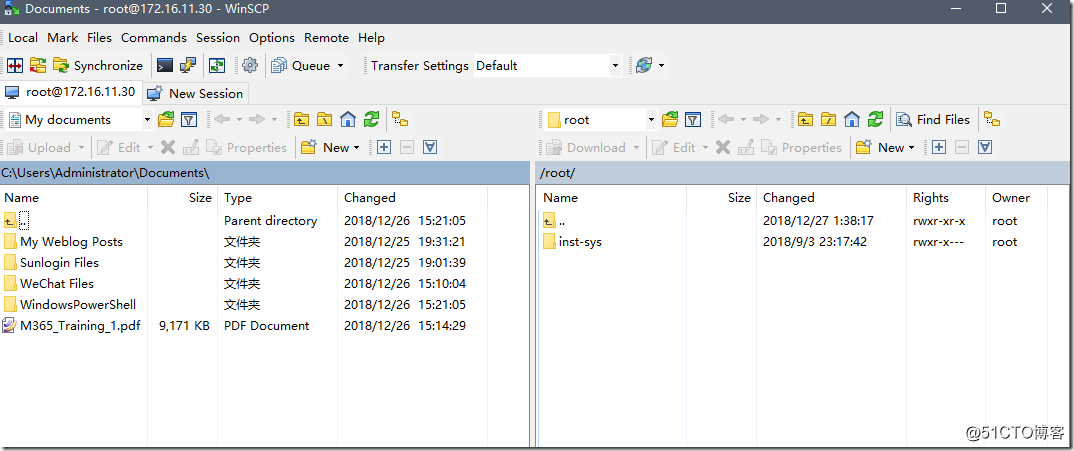Go to local parent directory icon
The image size is (1074, 451).
[x=301, y=120]
